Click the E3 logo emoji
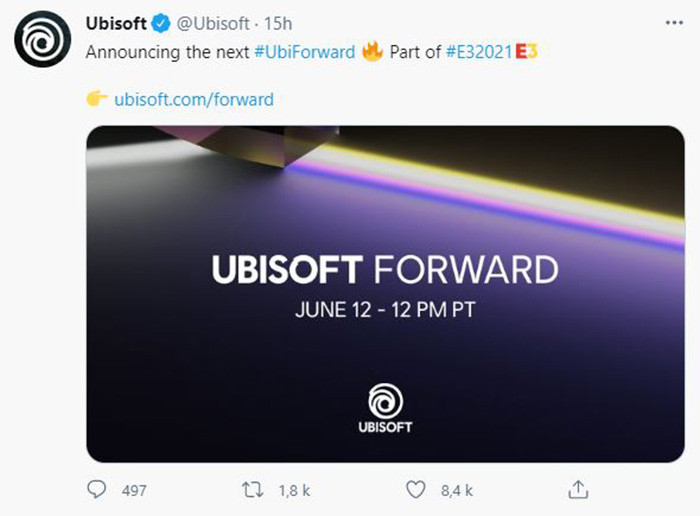 pos(526,52)
